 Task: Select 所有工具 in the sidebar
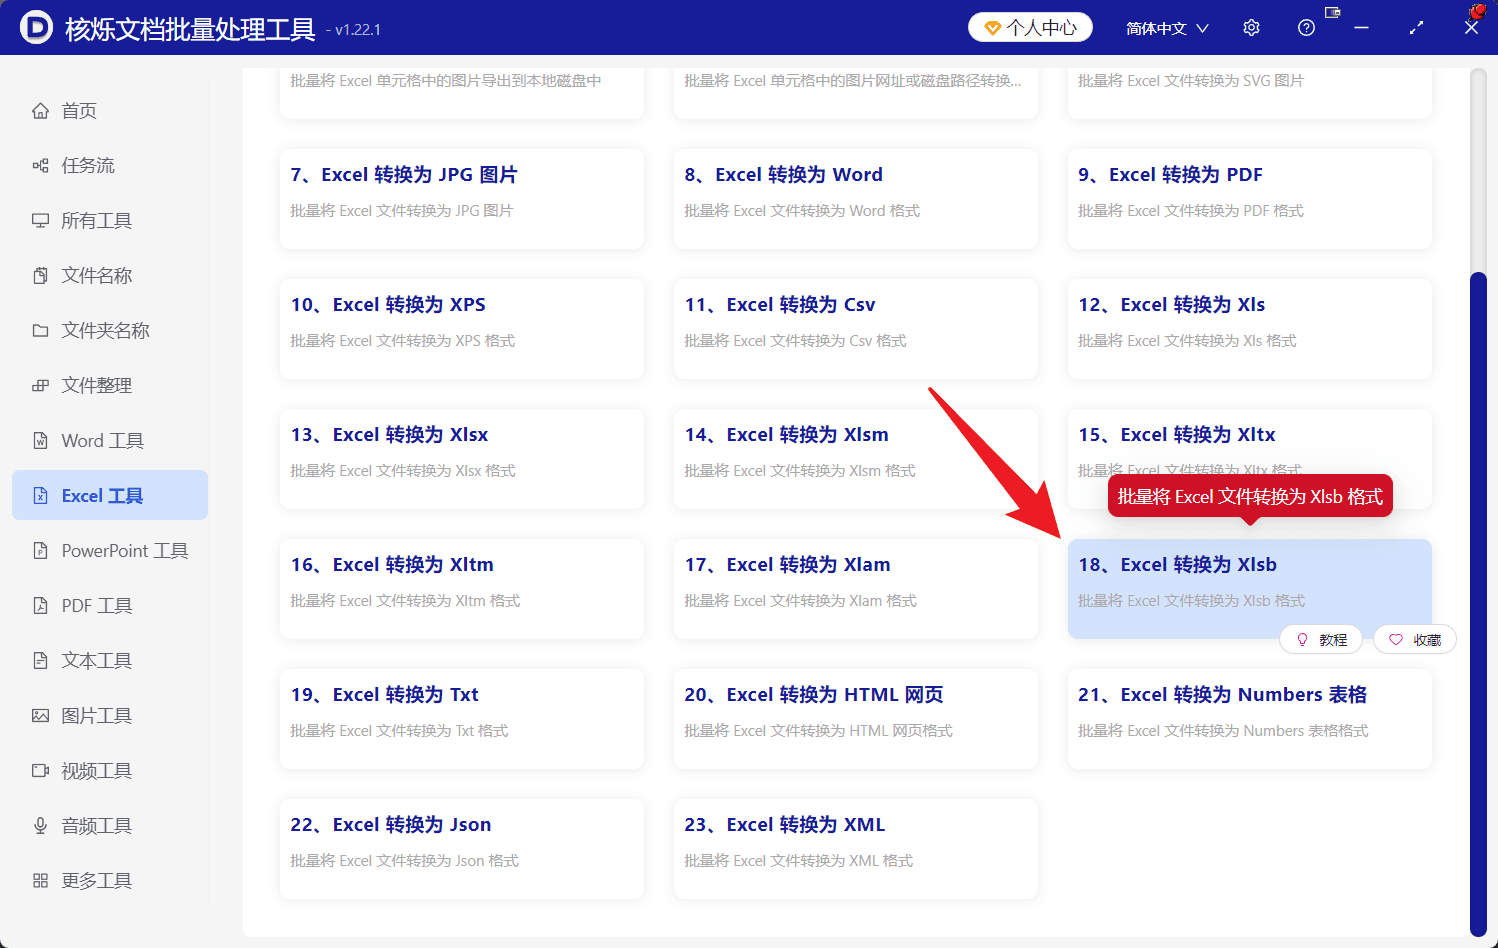(110, 221)
